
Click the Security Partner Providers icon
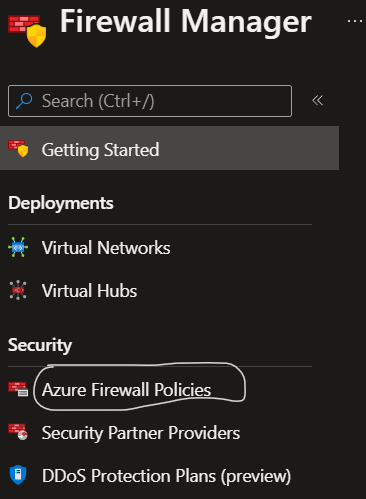(18, 432)
